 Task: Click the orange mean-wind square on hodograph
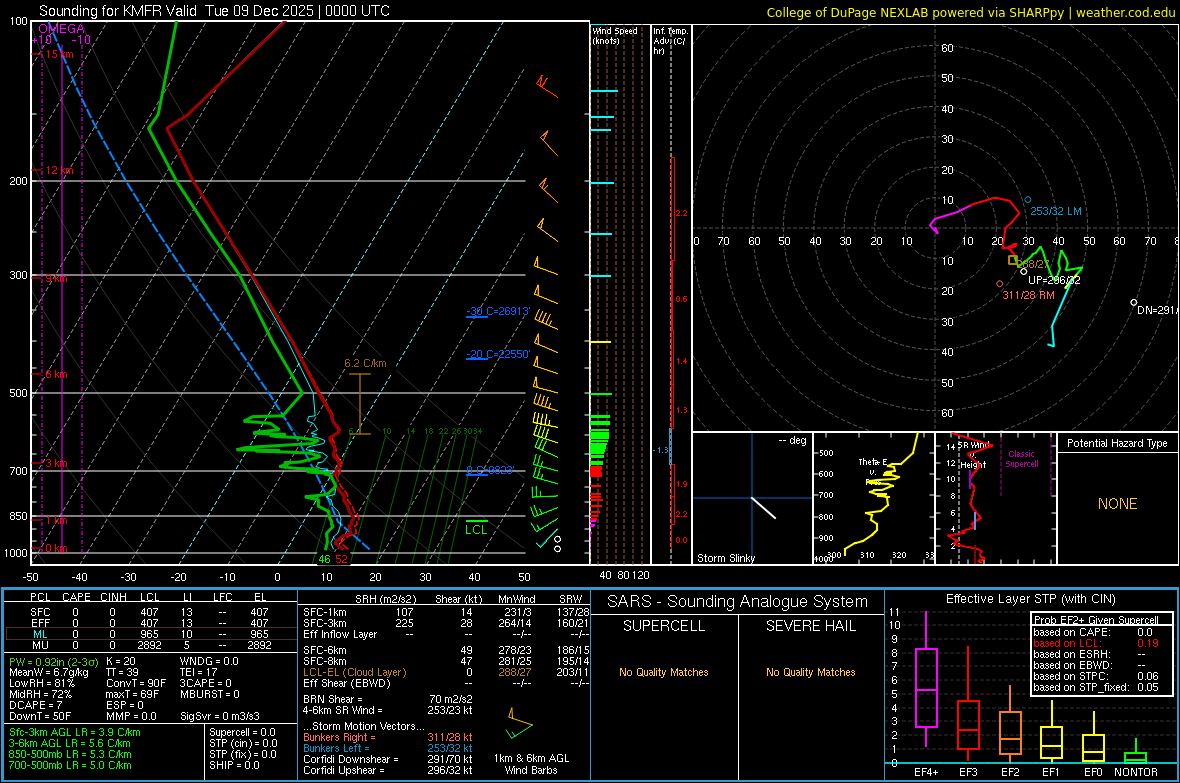[1013, 260]
